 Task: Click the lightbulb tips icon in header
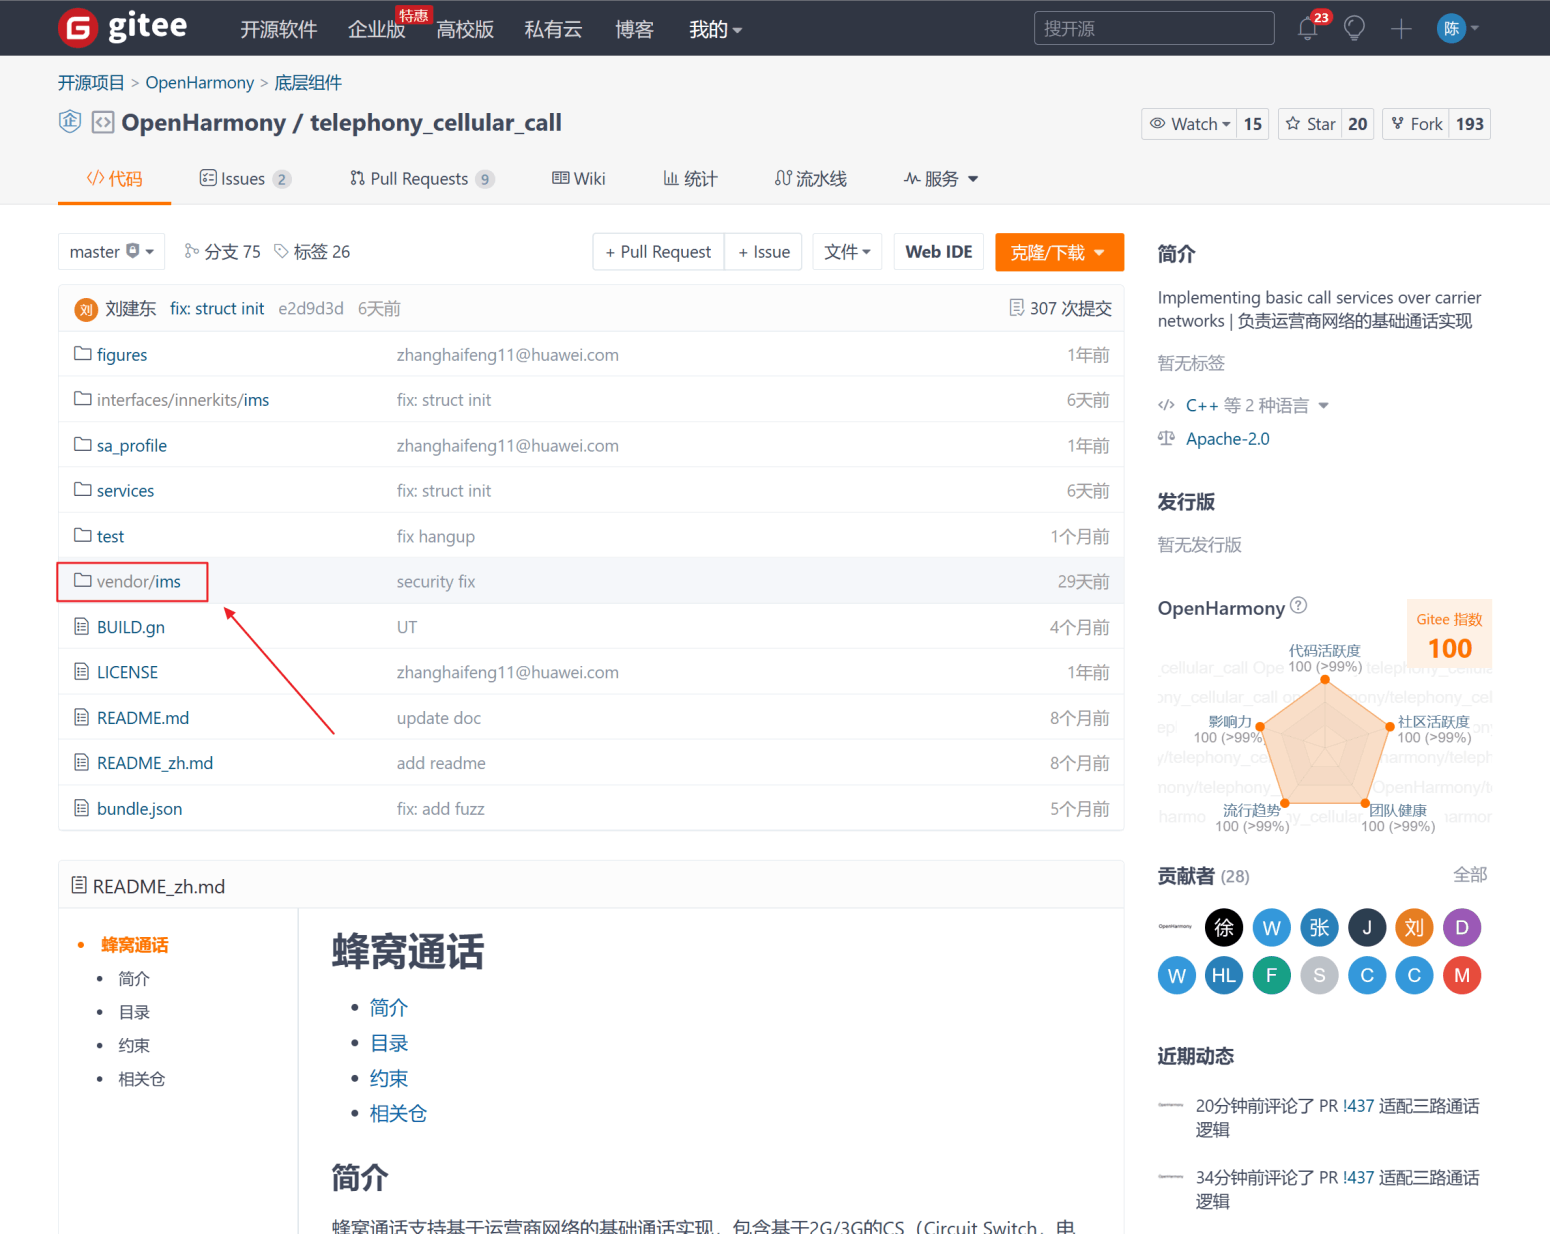1354,28
